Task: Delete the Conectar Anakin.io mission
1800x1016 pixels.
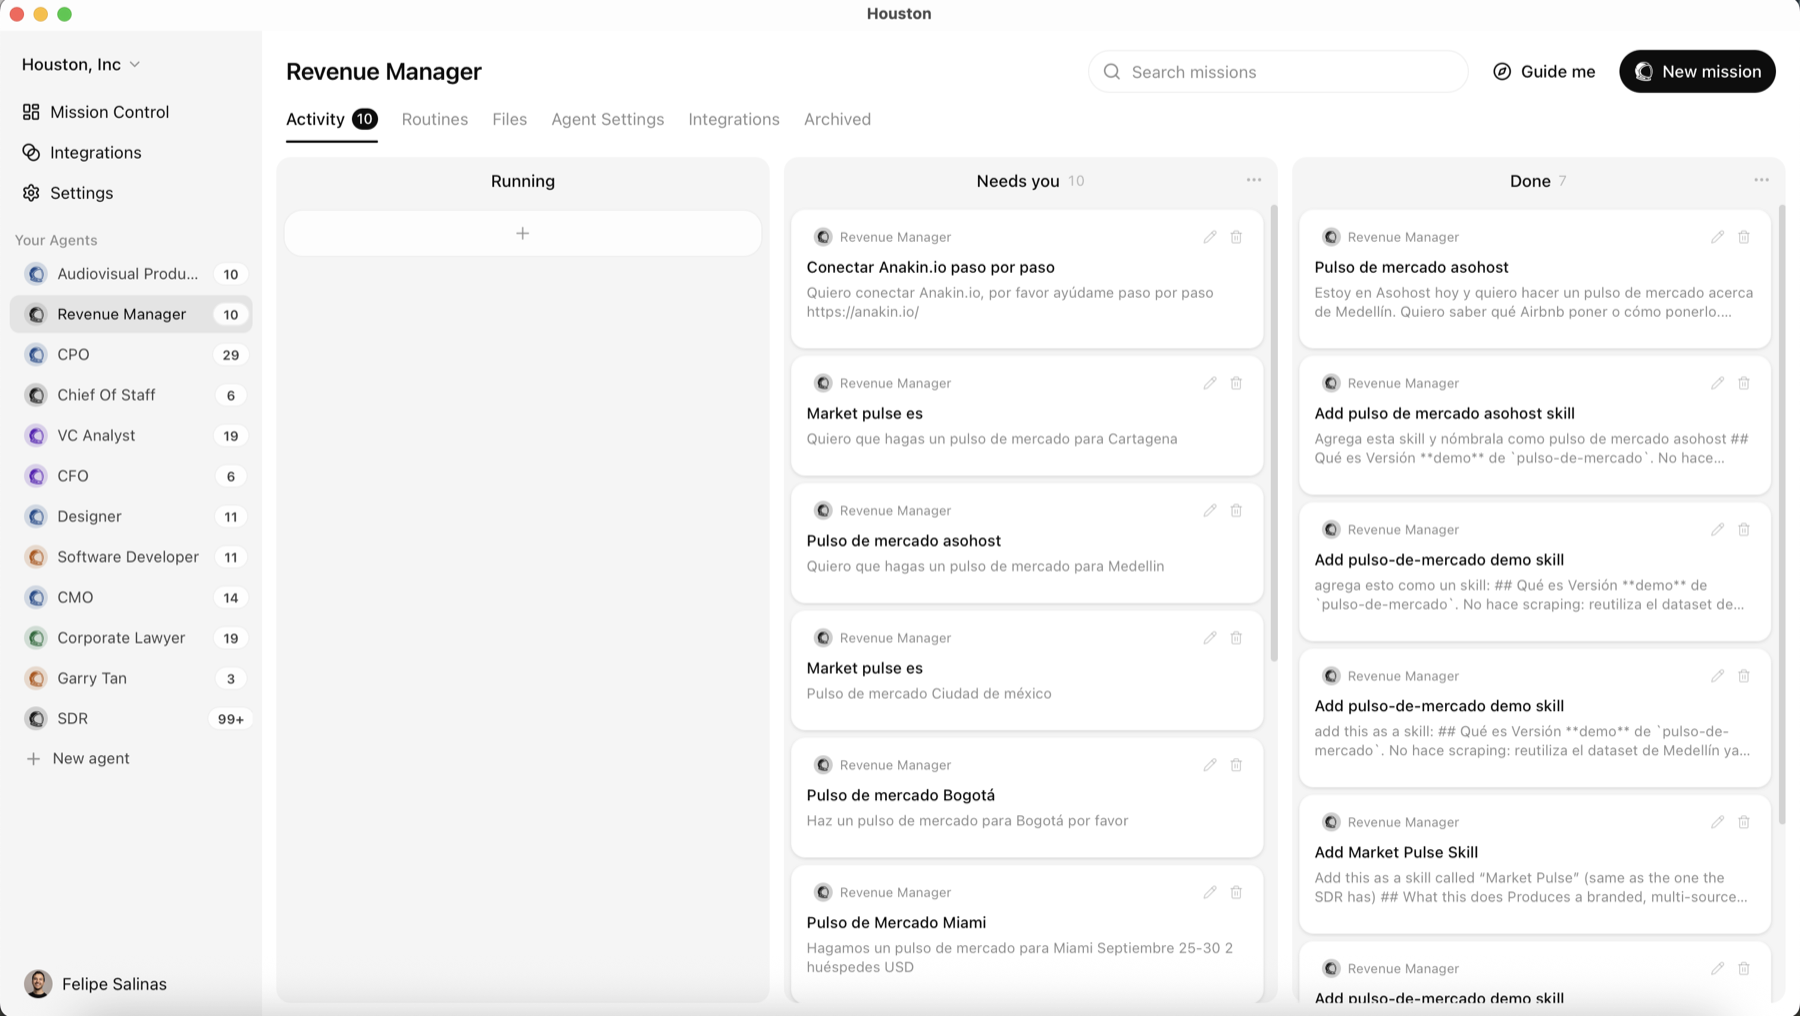Action: coord(1236,237)
